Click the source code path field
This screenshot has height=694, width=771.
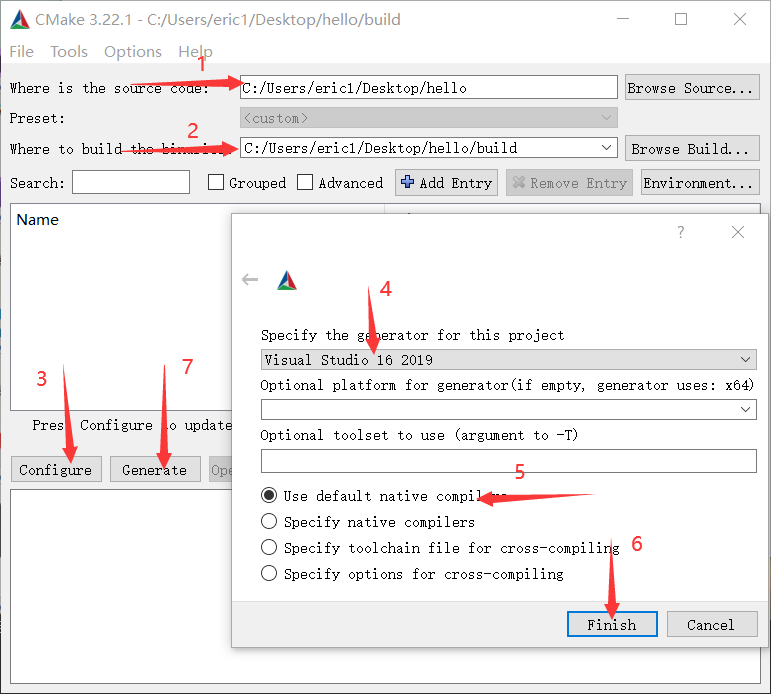click(429, 88)
